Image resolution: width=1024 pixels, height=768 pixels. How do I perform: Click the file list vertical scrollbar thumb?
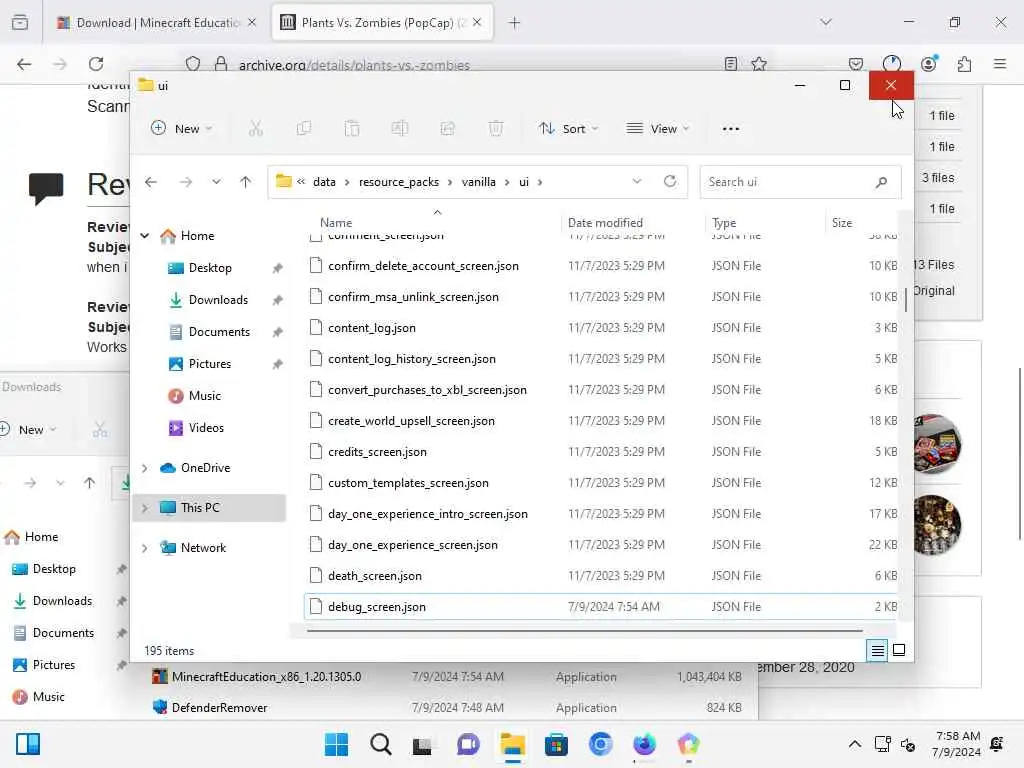(906, 300)
